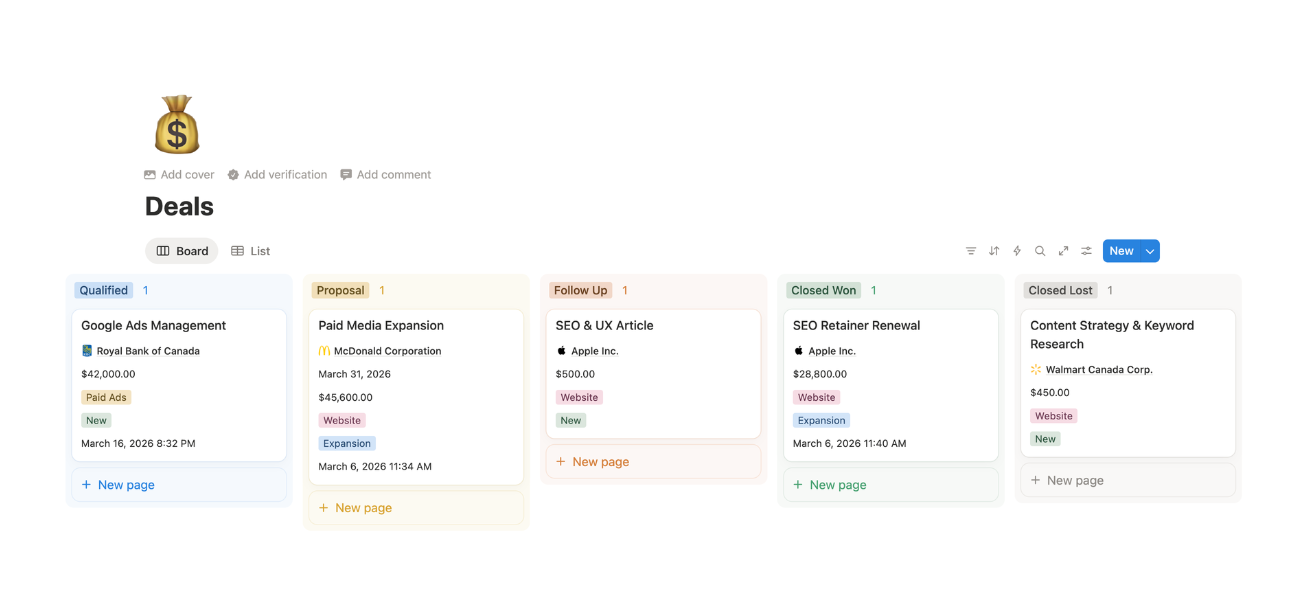
Task: Click the lightning bolt automations icon
Action: [x=1017, y=251]
